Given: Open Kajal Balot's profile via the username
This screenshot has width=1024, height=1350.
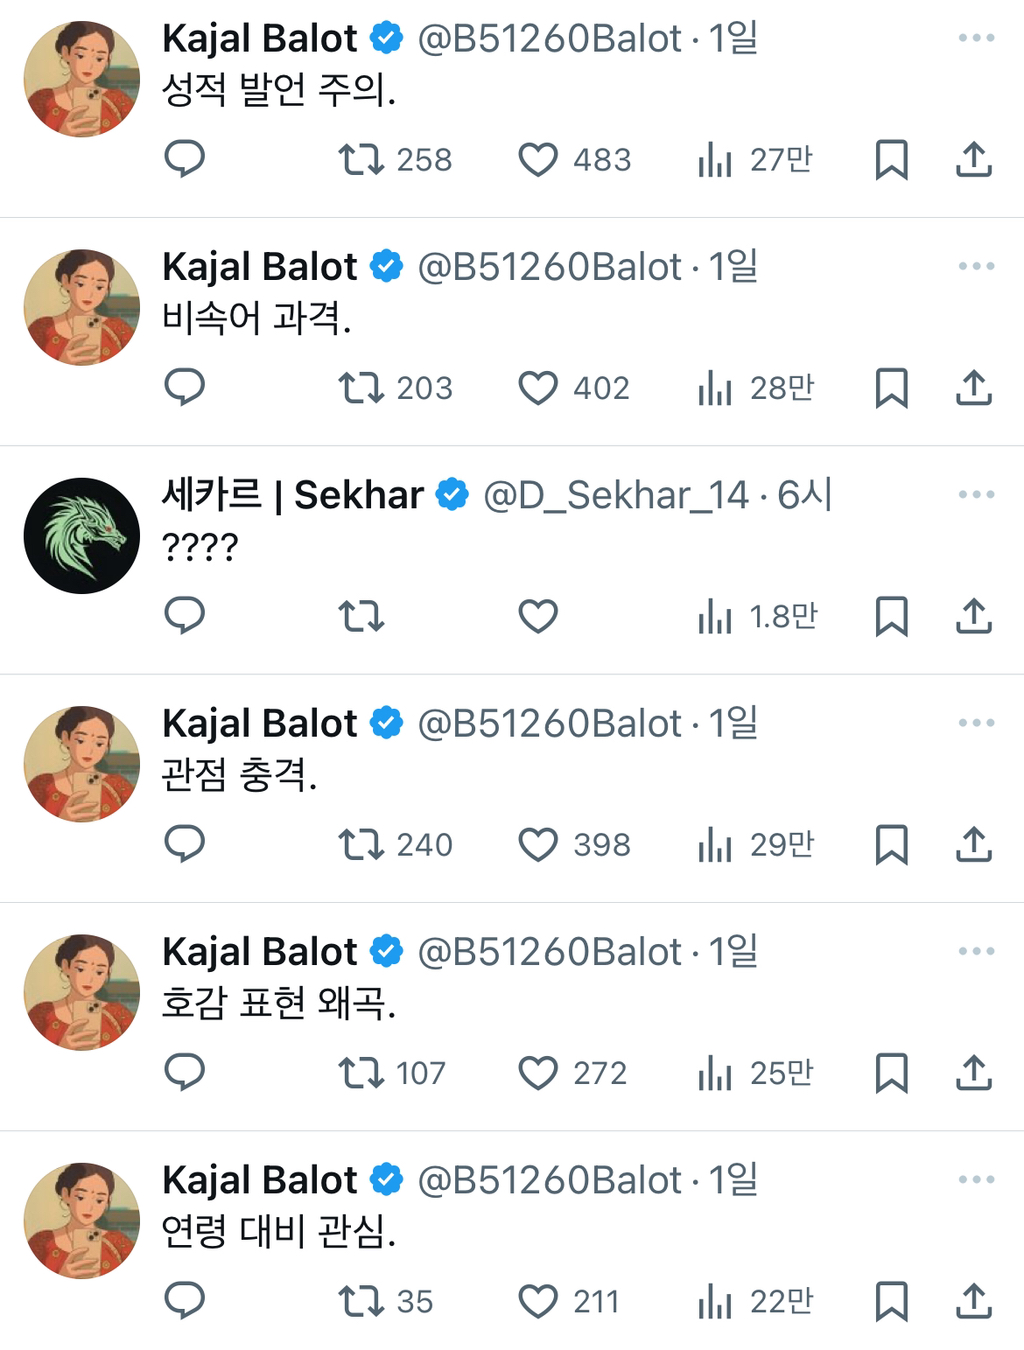Looking at the screenshot, I should coord(259,38).
